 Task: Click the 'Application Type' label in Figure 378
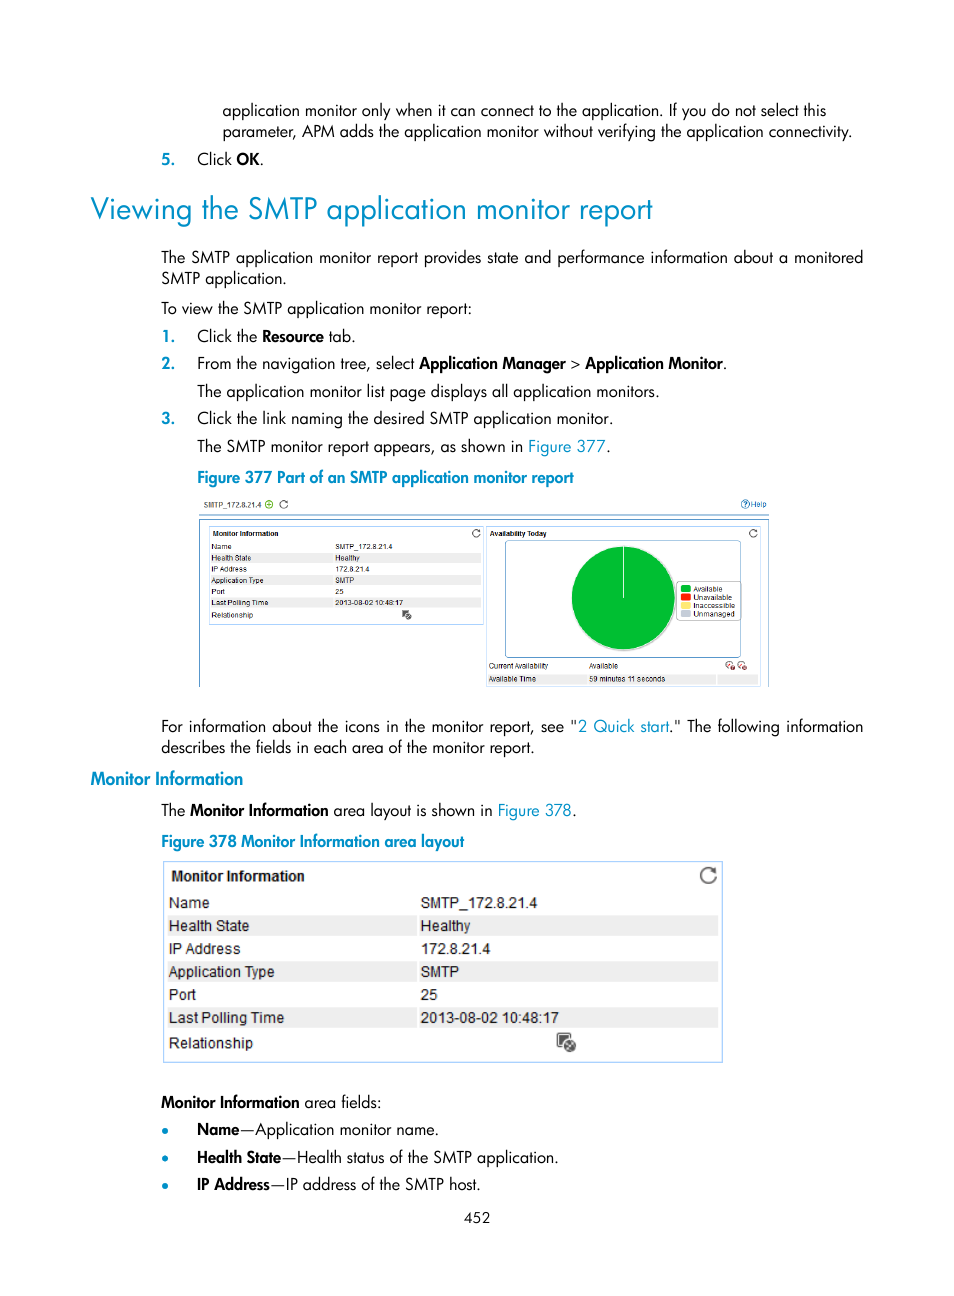[x=221, y=972]
